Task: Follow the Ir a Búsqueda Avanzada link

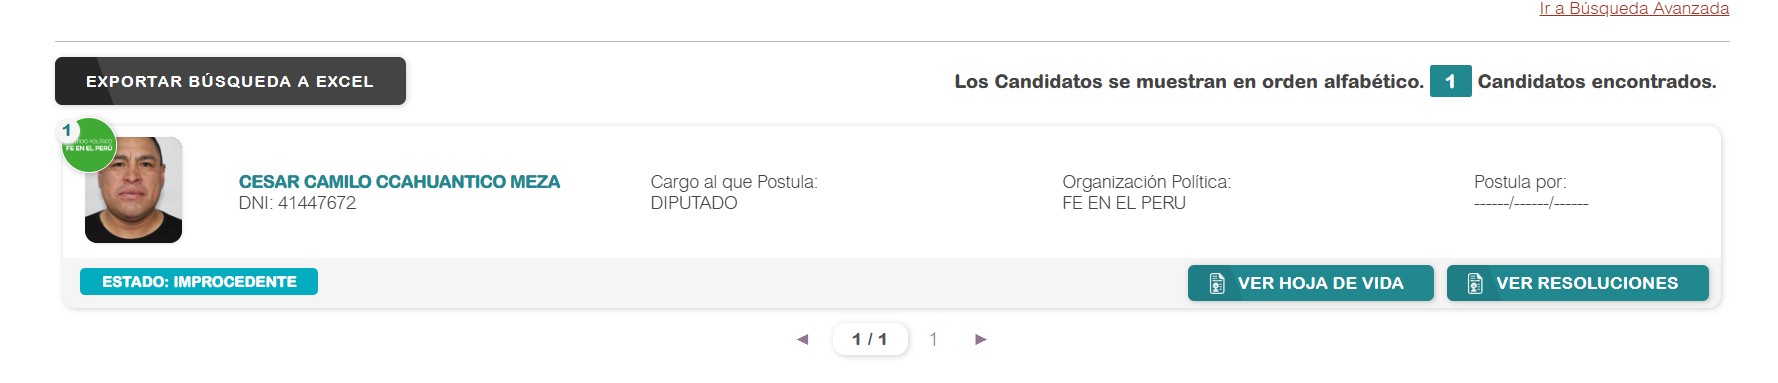Action: coord(1634,9)
